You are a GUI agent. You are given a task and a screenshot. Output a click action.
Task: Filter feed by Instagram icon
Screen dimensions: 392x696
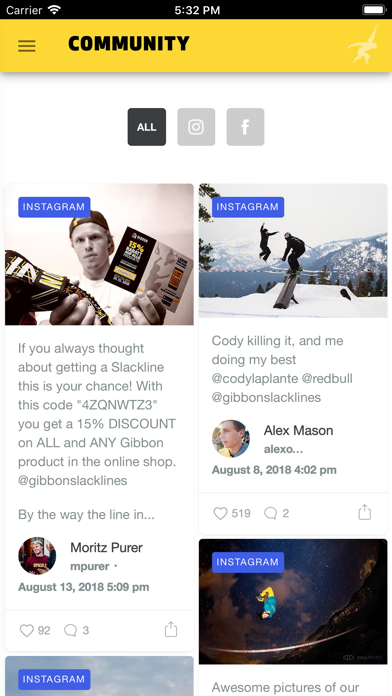[x=196, y=127]
